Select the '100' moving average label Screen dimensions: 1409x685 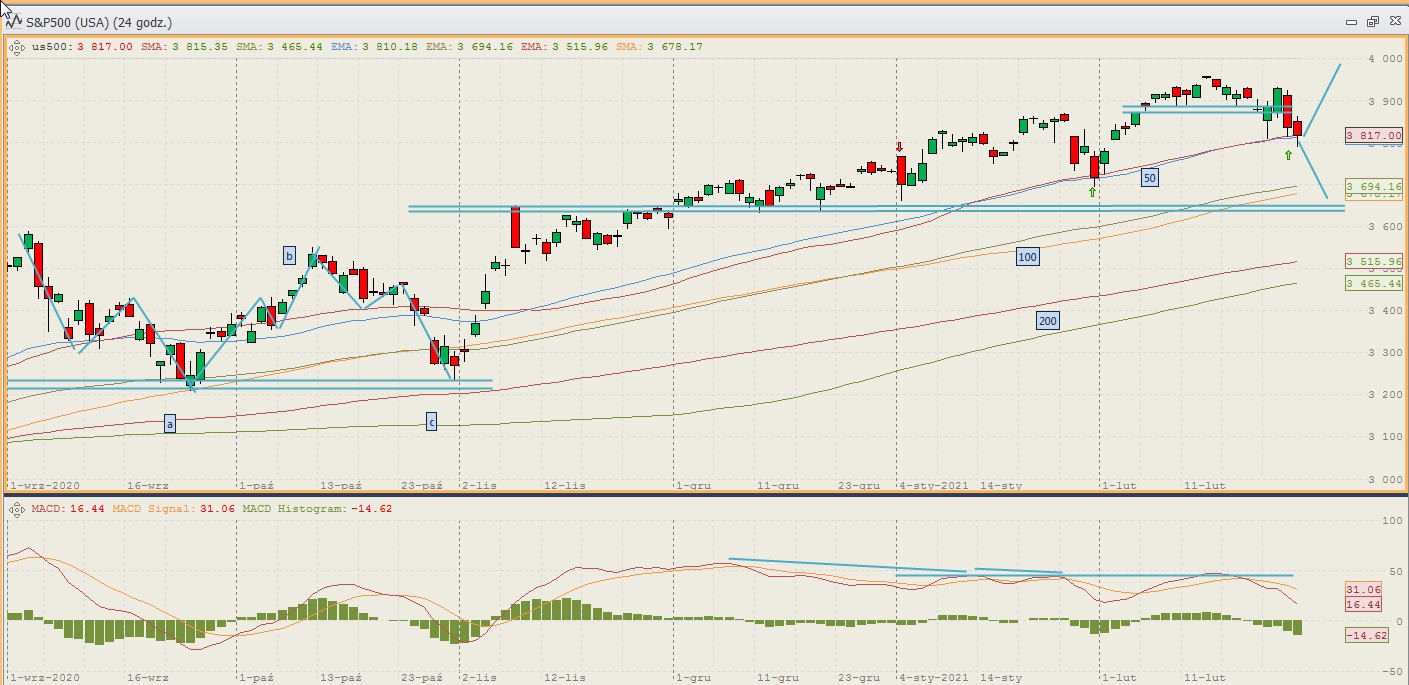1027,257
